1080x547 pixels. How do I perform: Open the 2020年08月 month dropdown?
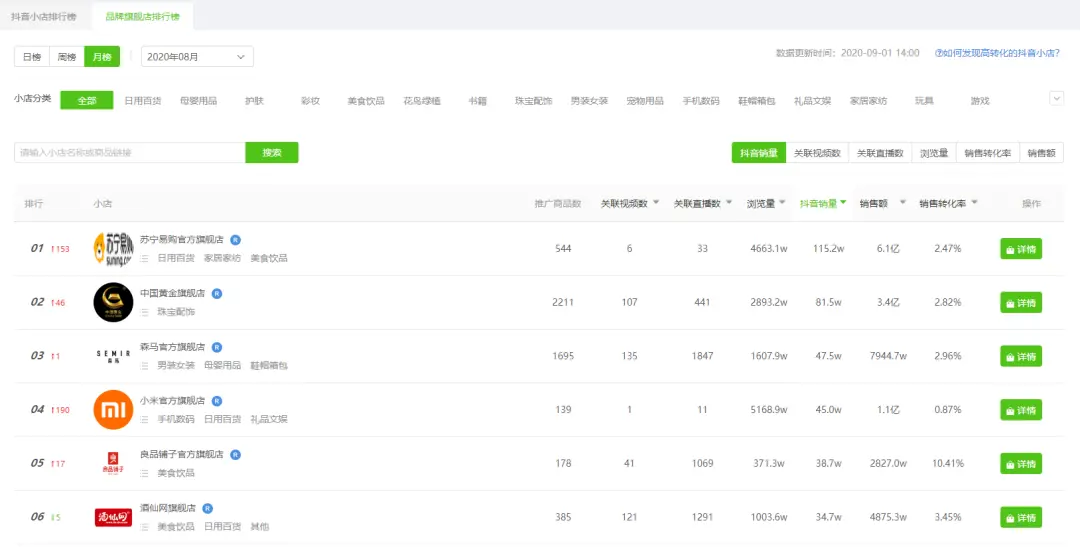(x=197, y=56)
